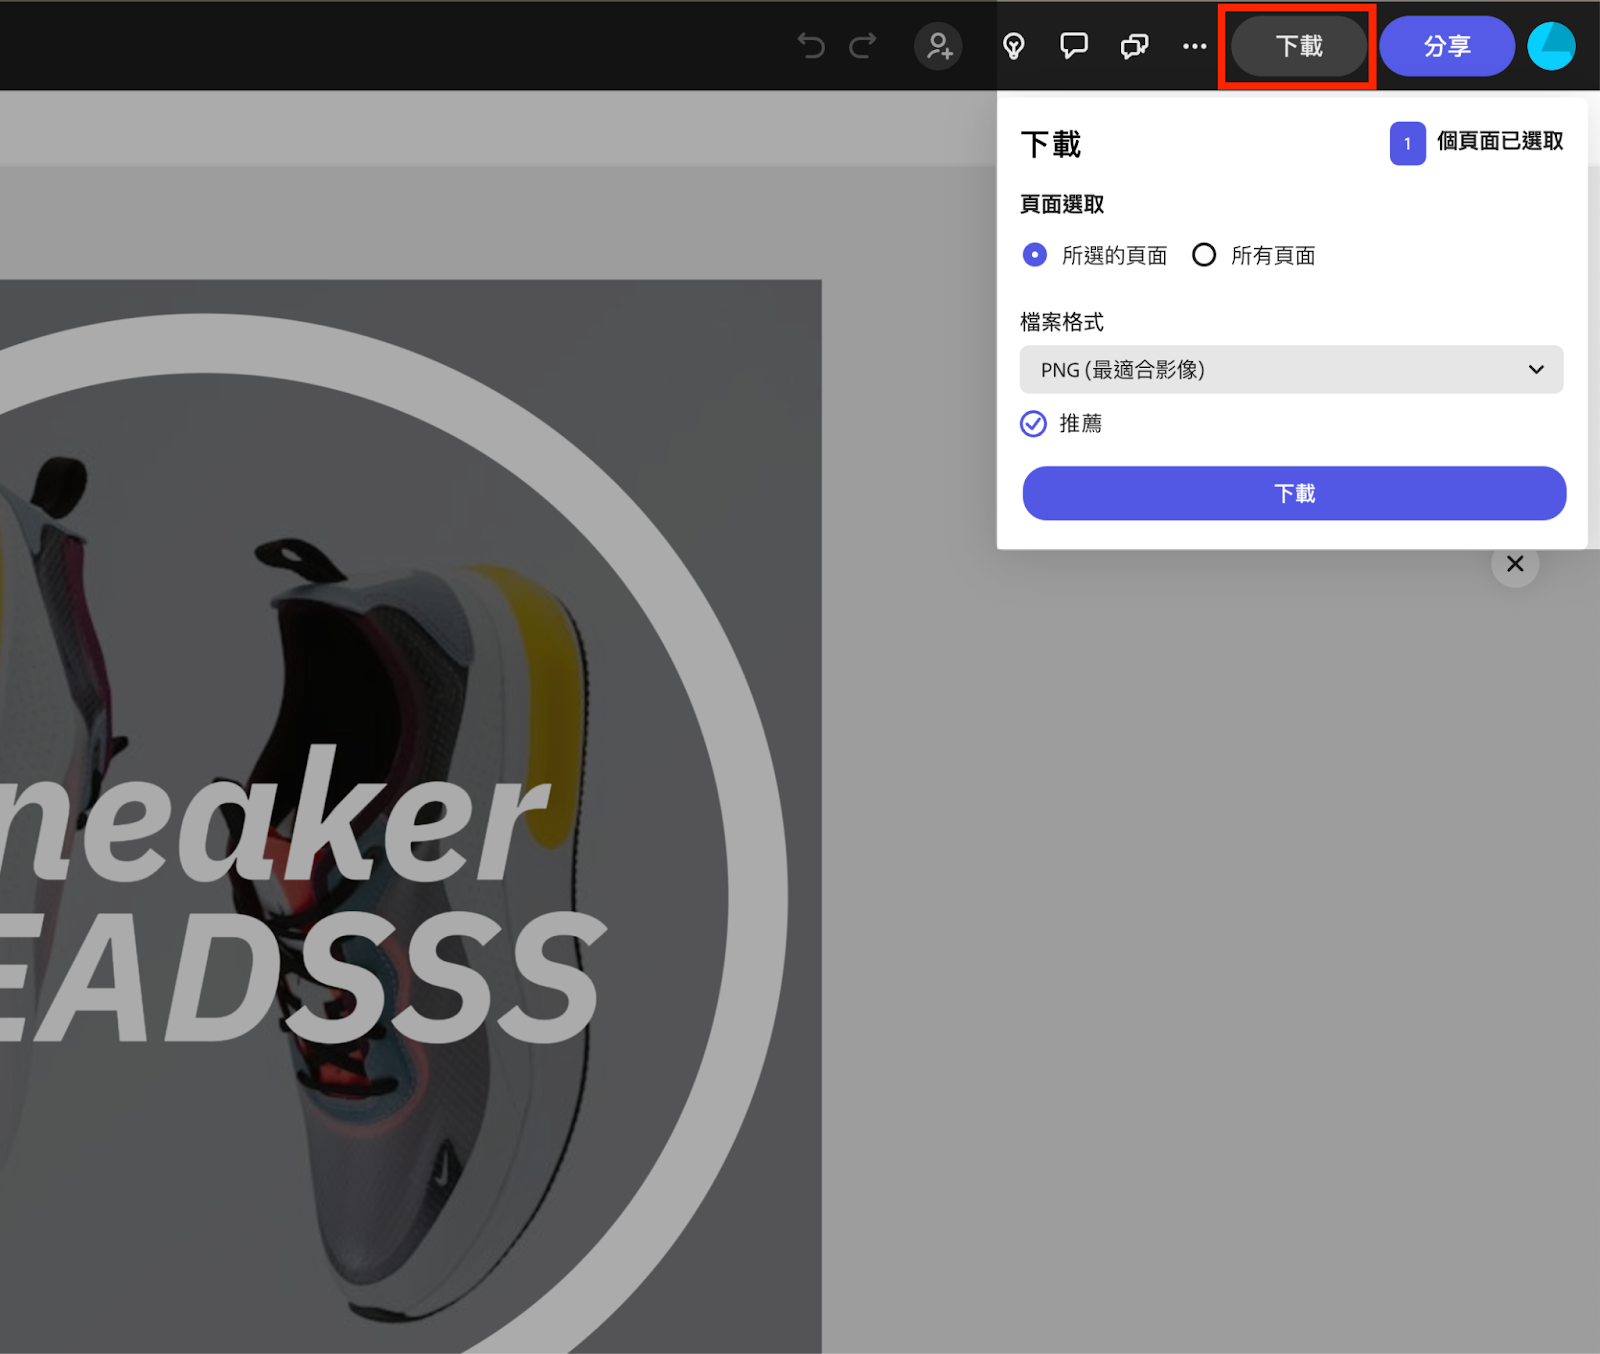The width and height of the screenshot is (1600, 1354).
Task: Select the 所有頁面 radio option
Action: tap(1204, 255)
